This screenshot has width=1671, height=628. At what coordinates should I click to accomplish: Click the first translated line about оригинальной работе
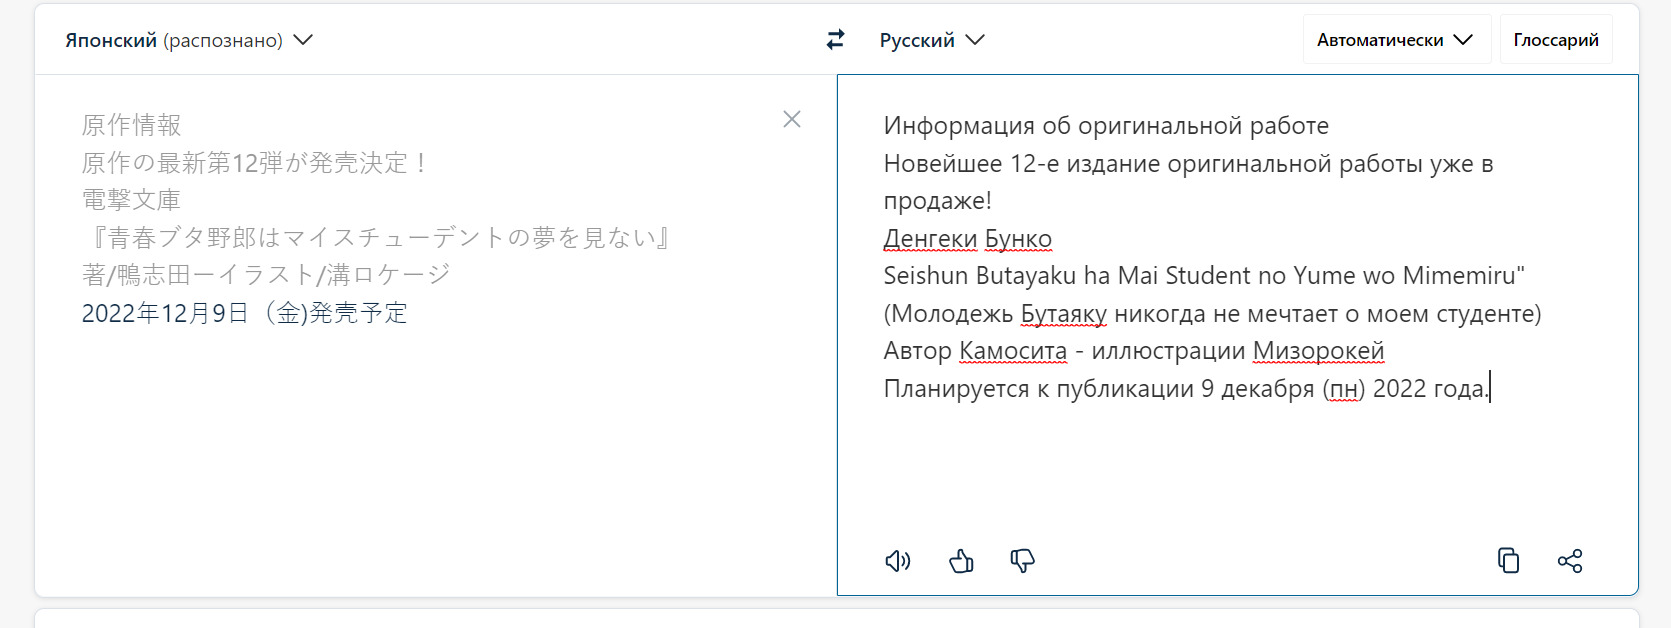[x=1105, y=126]
